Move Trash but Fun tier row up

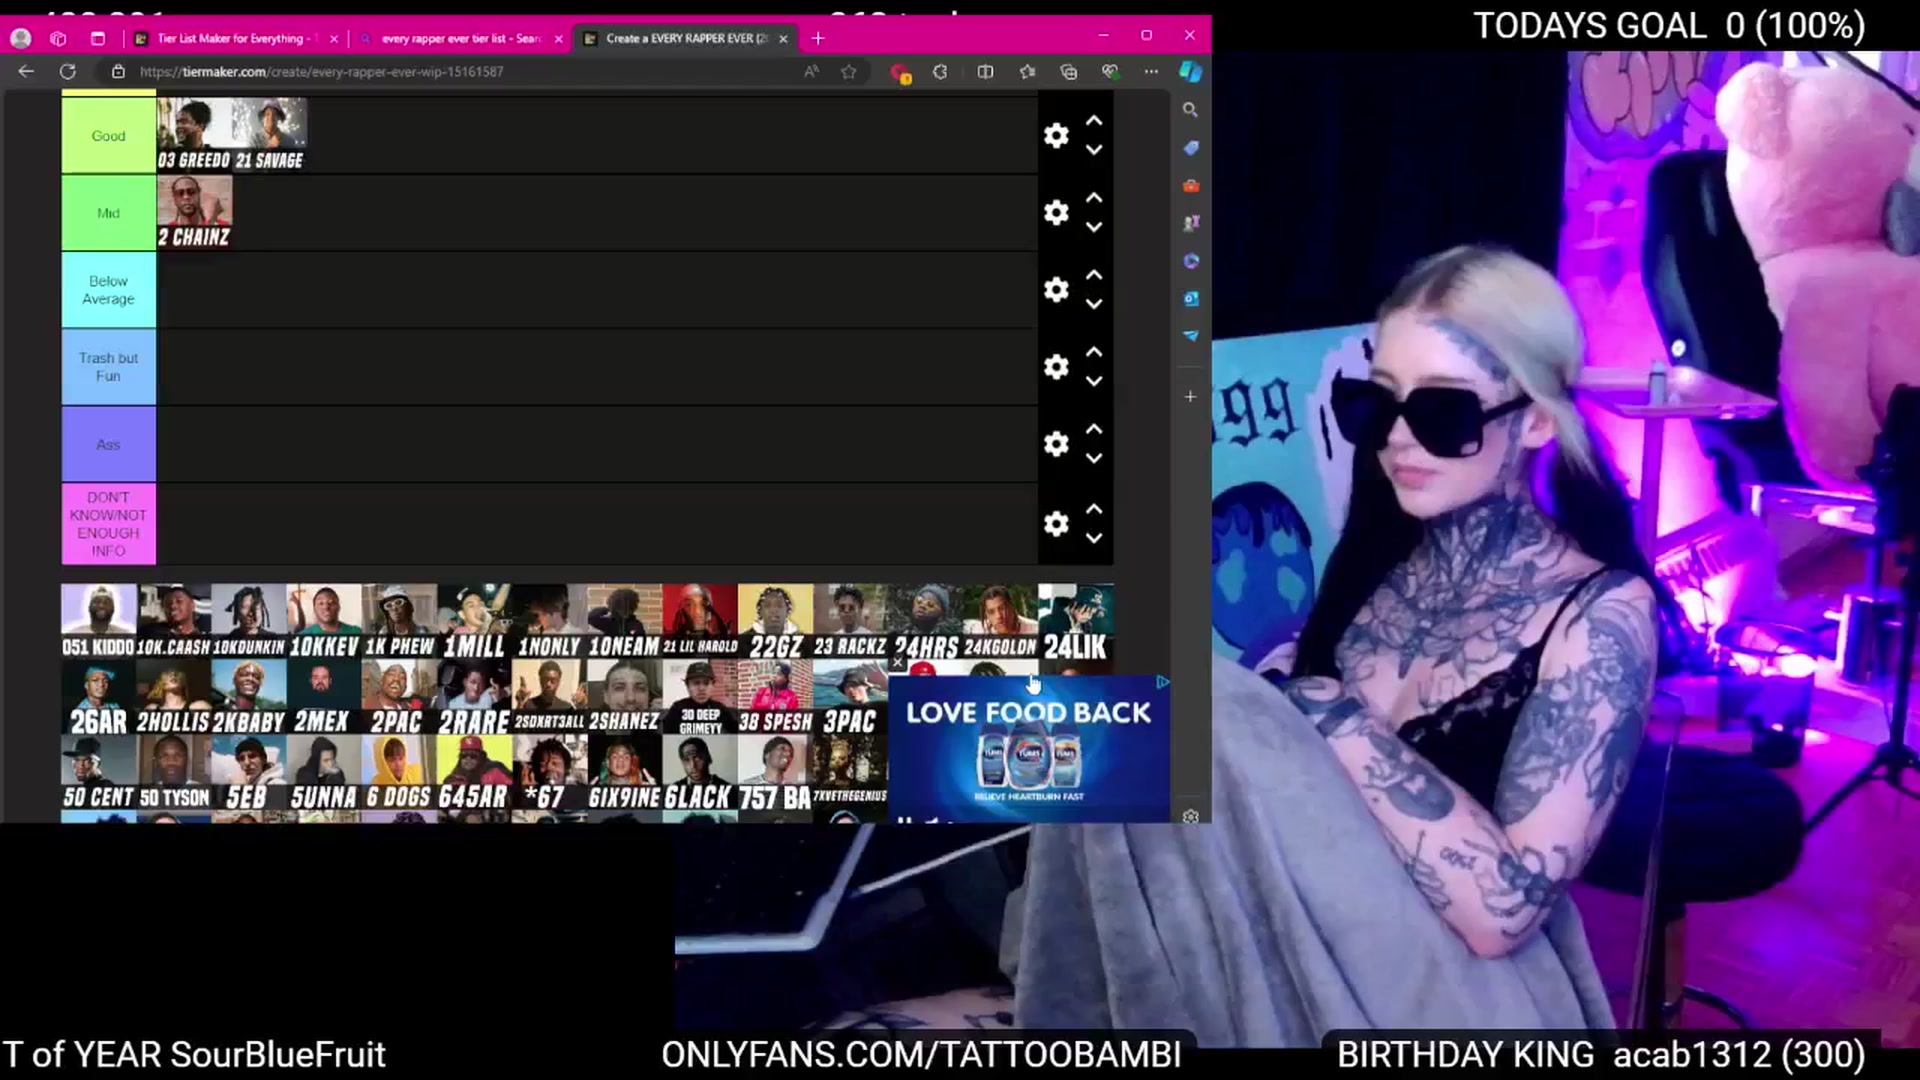pyautogui.click(x=1094, y=352)
